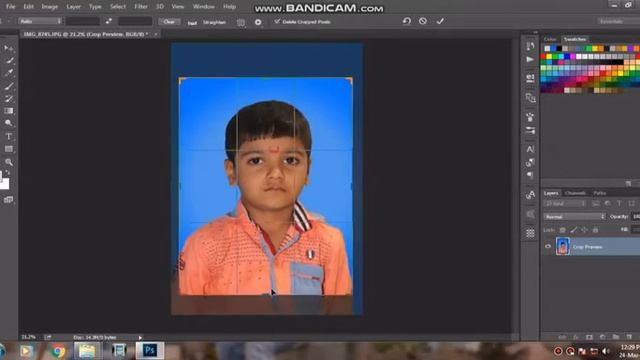This screenshot has width=640, height=360.
Task: Click the swap foreground/background colors icon
Action: [x=8, y=173]
